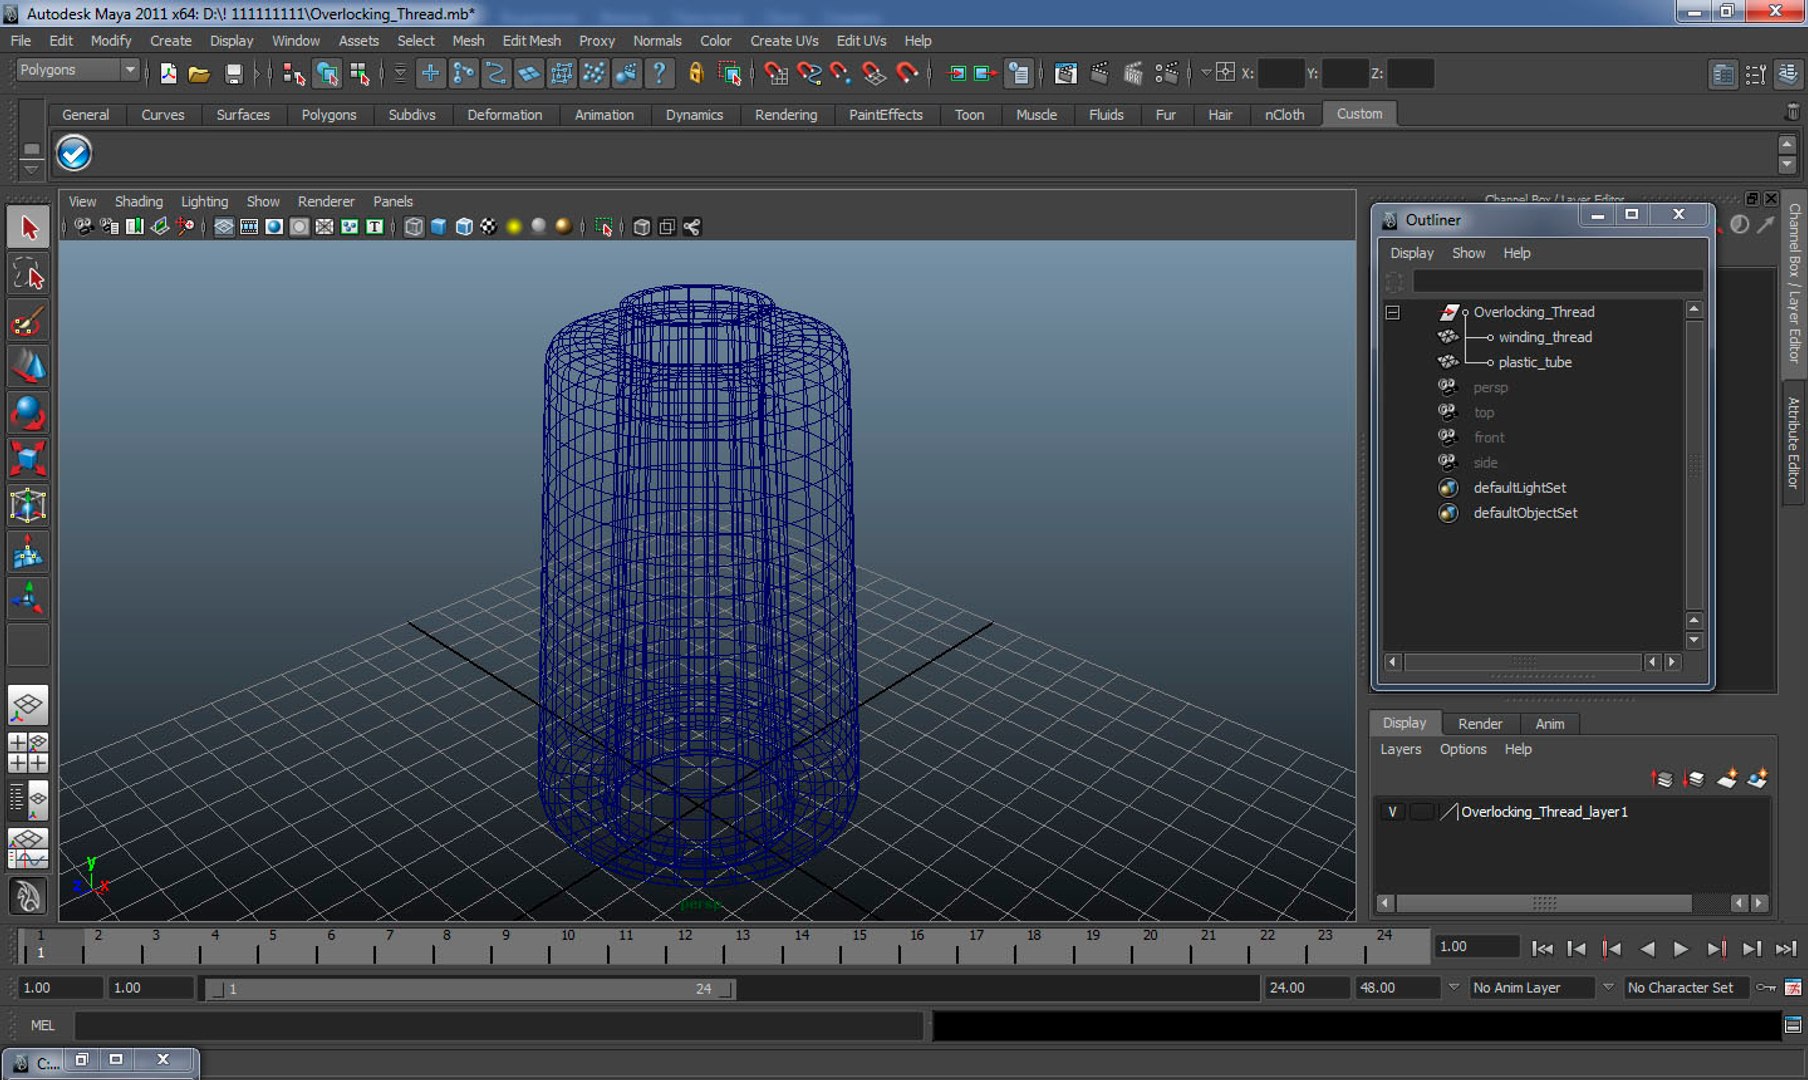
Task: Jump to the end of playback range
Action: click(x=1785, y=948)
